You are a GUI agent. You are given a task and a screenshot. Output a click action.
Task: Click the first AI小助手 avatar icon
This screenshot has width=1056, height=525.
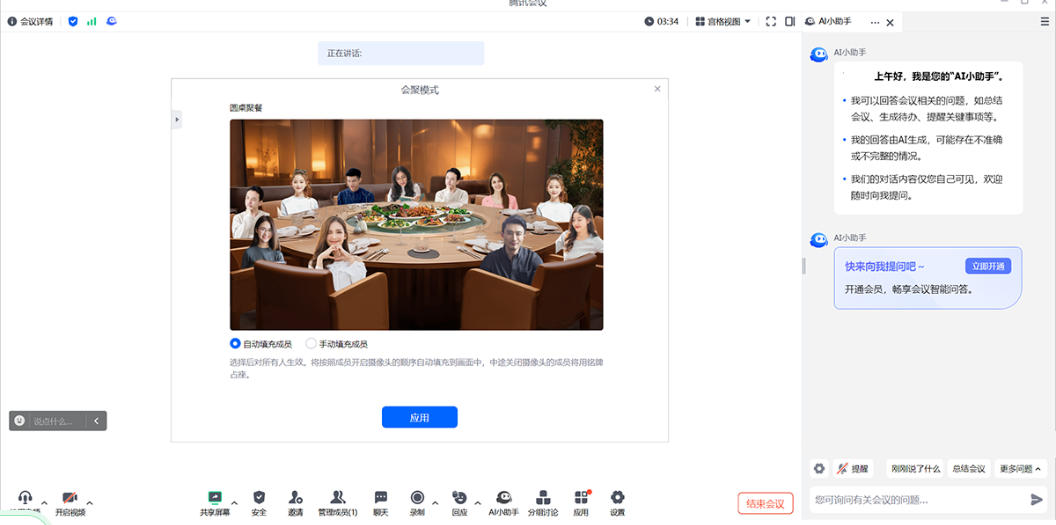[x=819, y=55]
